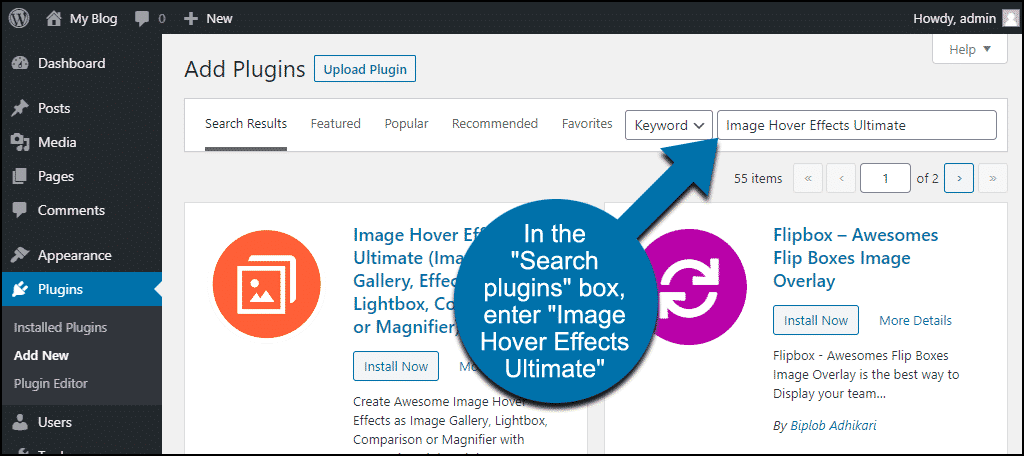Switch to the Popular tab
Viewport: 1024px width, 456px height.
click(406, 123)
